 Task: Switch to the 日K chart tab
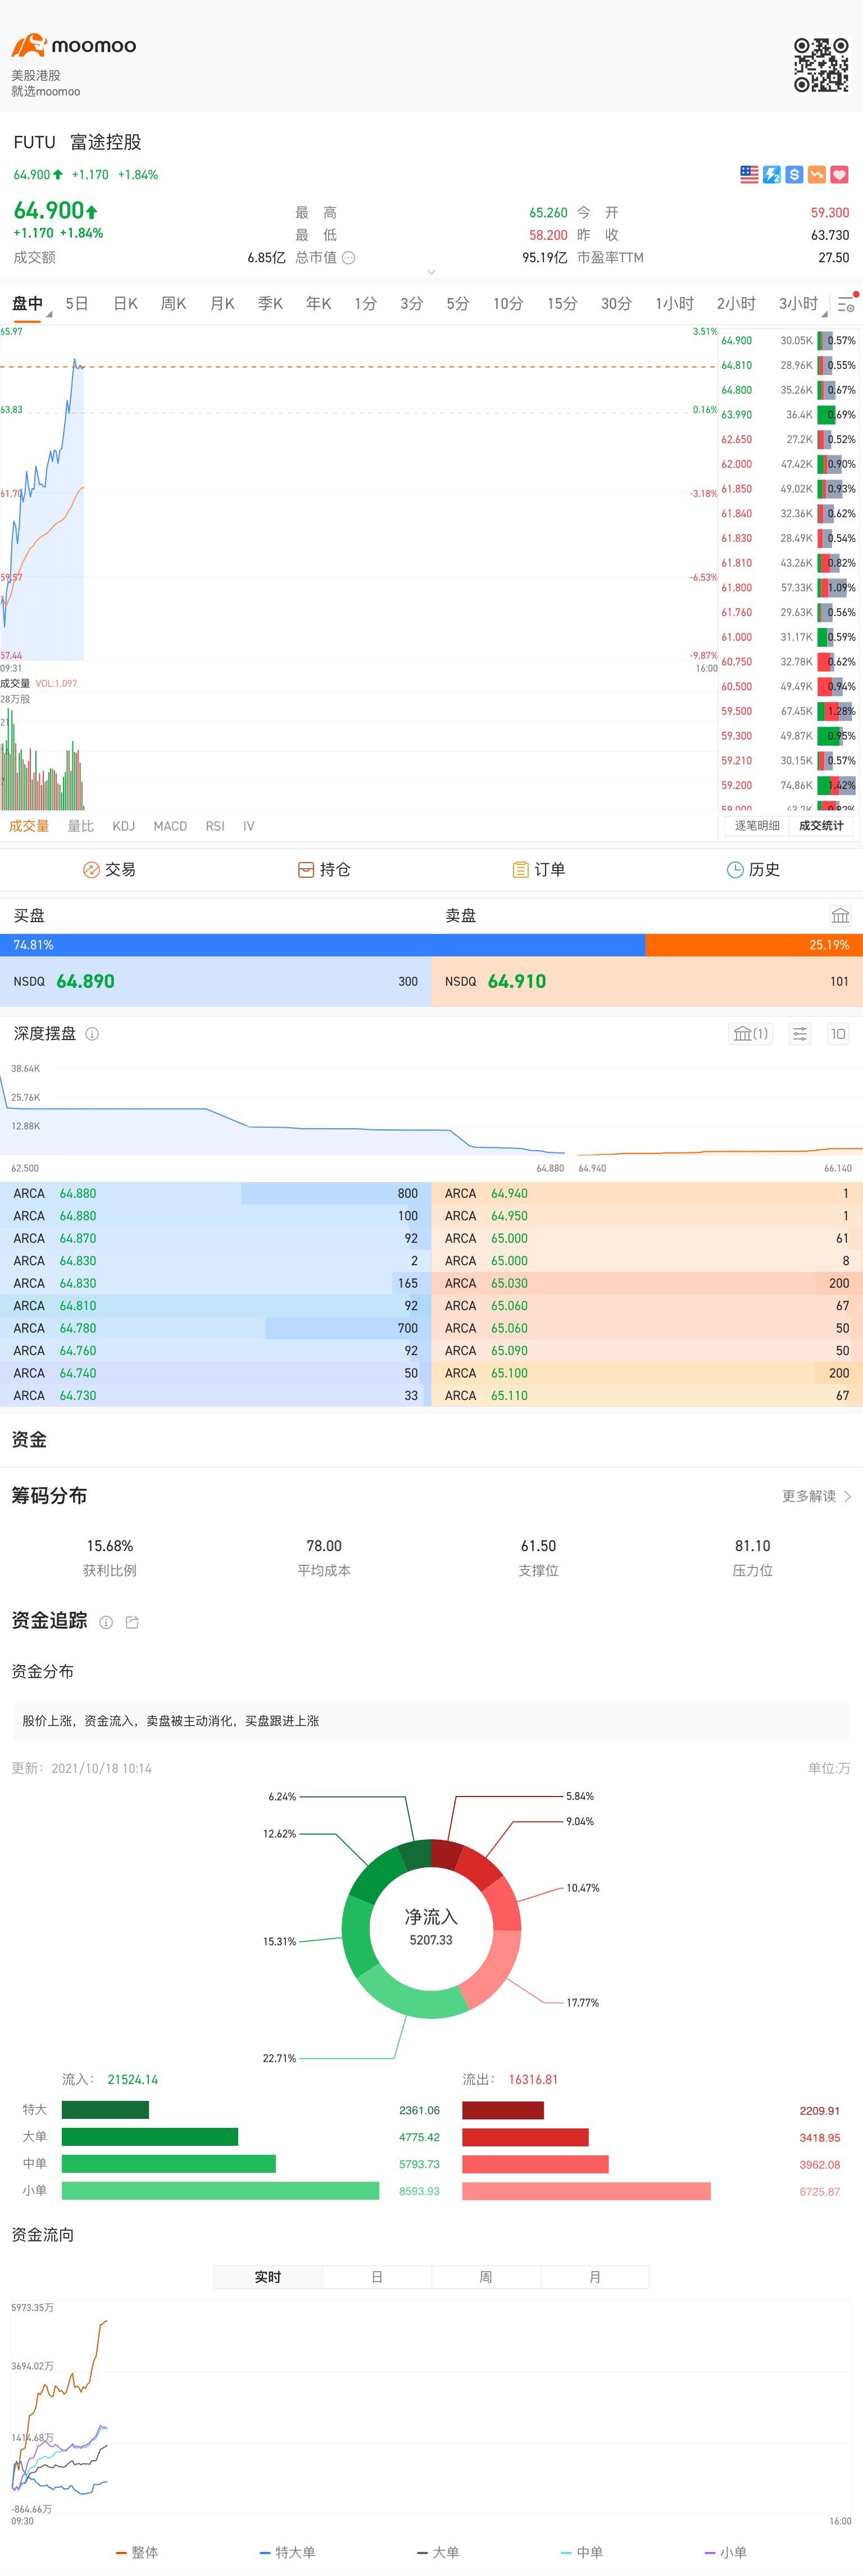pyautogui.click(x=125, y=303)
